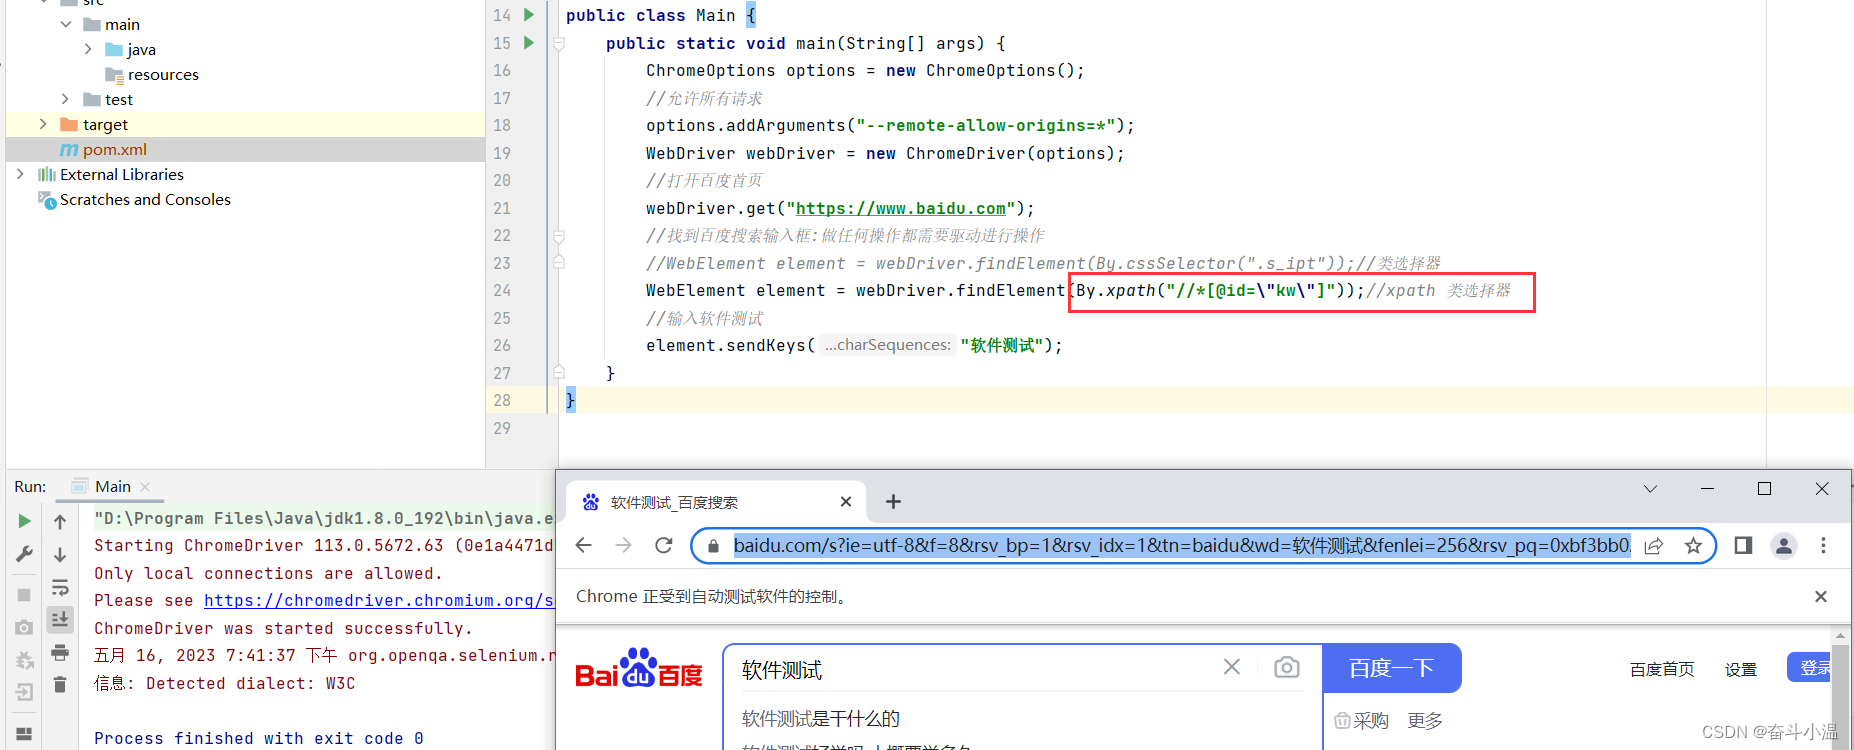
Task: Click the layout icon at Run panel bottom
Action: (x=24, y=734)
